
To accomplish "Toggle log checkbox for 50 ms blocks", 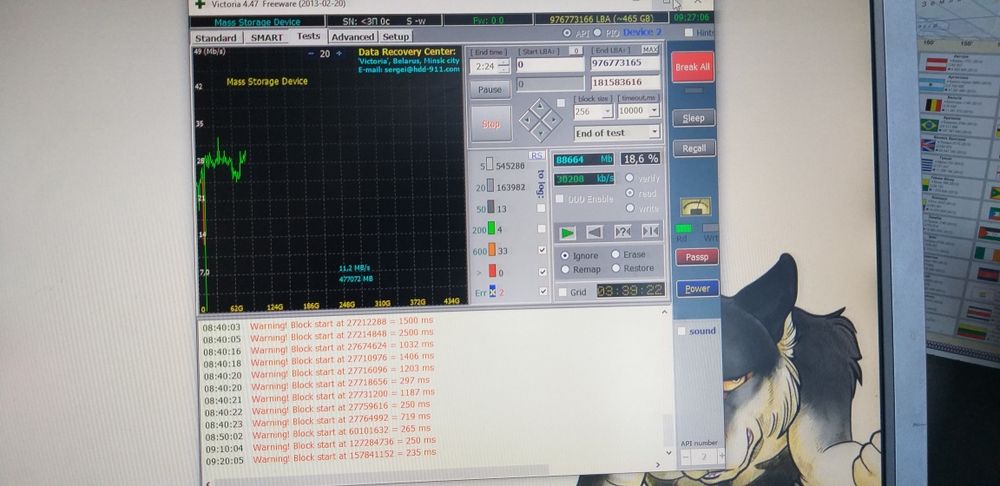I will pyautogui.click(x=541, y=208).
